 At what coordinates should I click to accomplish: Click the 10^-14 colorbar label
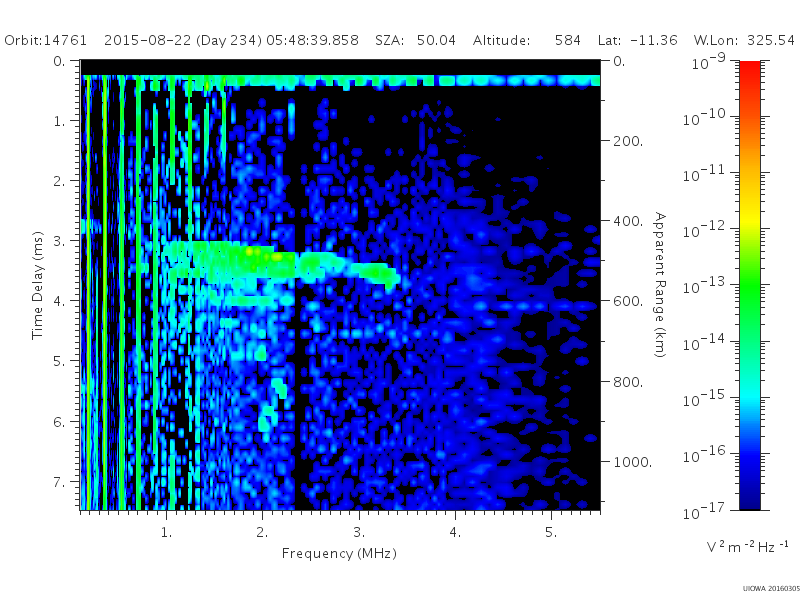pos(705,343)
